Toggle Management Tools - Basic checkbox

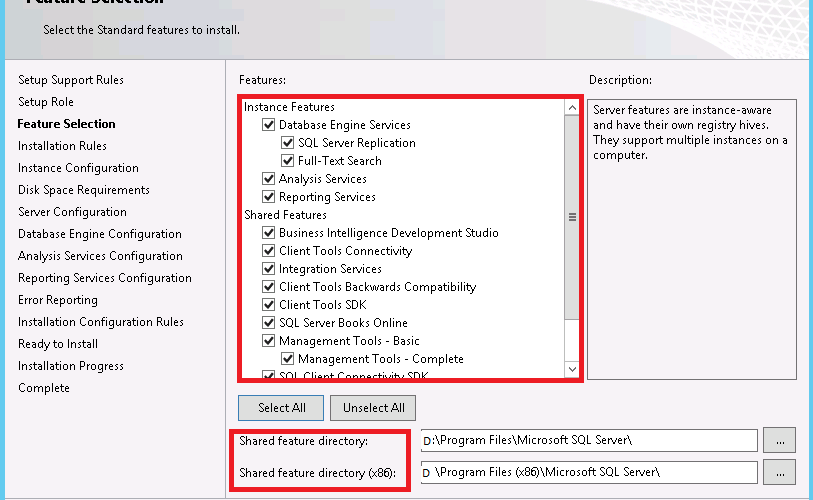269,340
